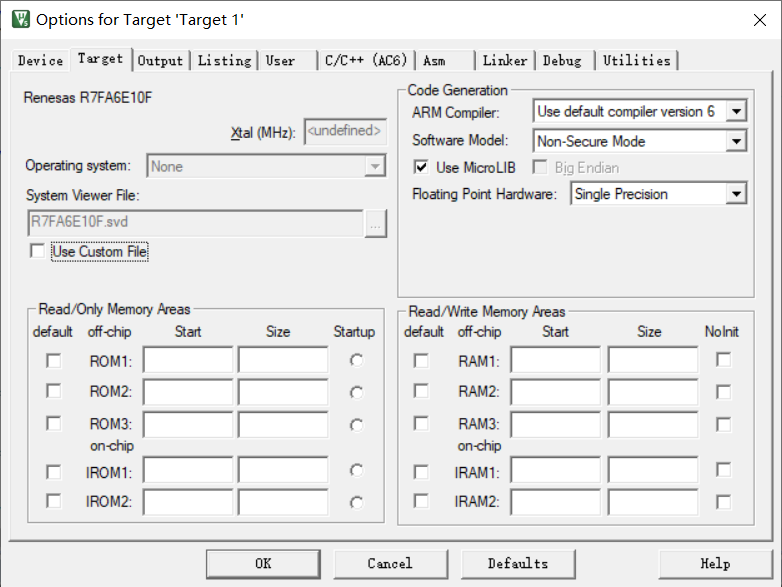Click the ROM1 Start address field
Image resolution: width=782 pixels, height=587 pixels.
pos(188,360)
